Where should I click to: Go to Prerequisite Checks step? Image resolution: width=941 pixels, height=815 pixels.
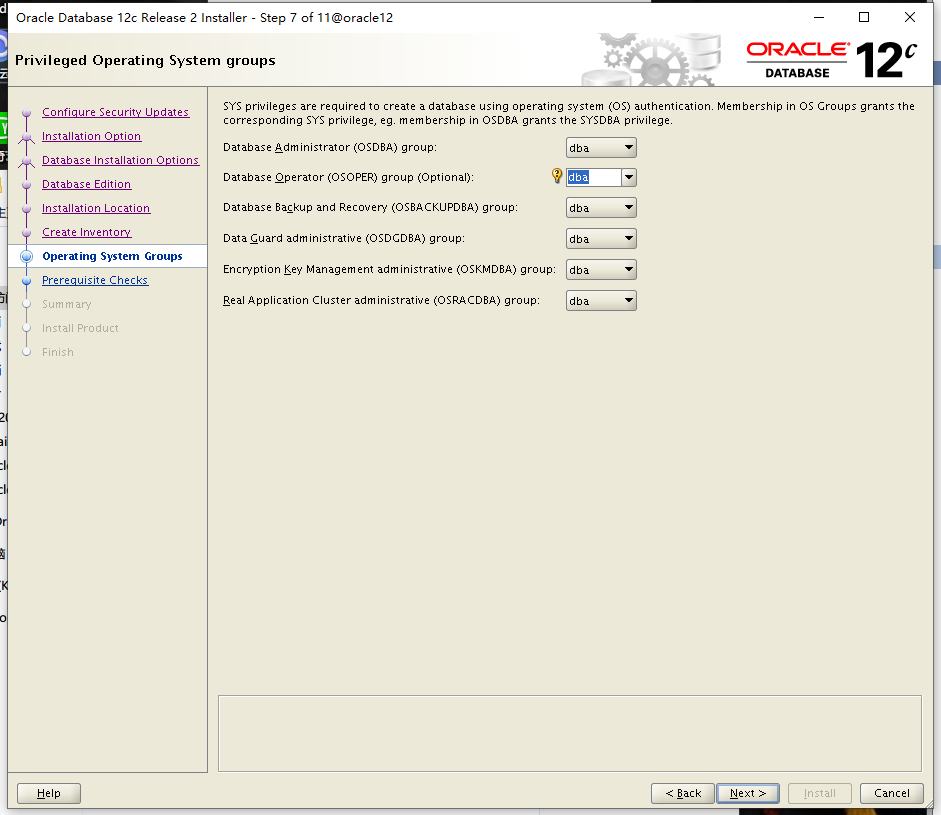95,280
